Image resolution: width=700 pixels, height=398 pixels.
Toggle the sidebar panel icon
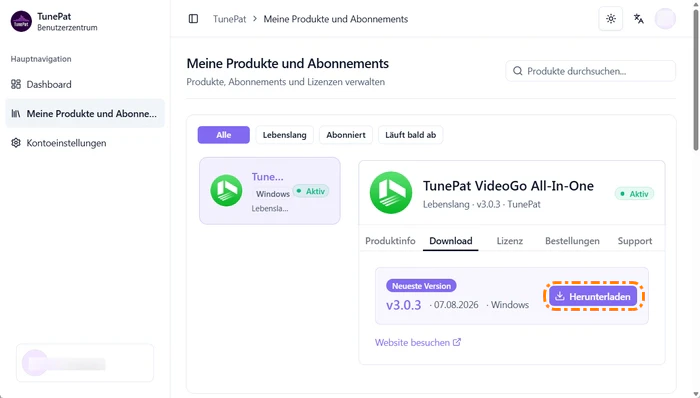pos(193,19)
